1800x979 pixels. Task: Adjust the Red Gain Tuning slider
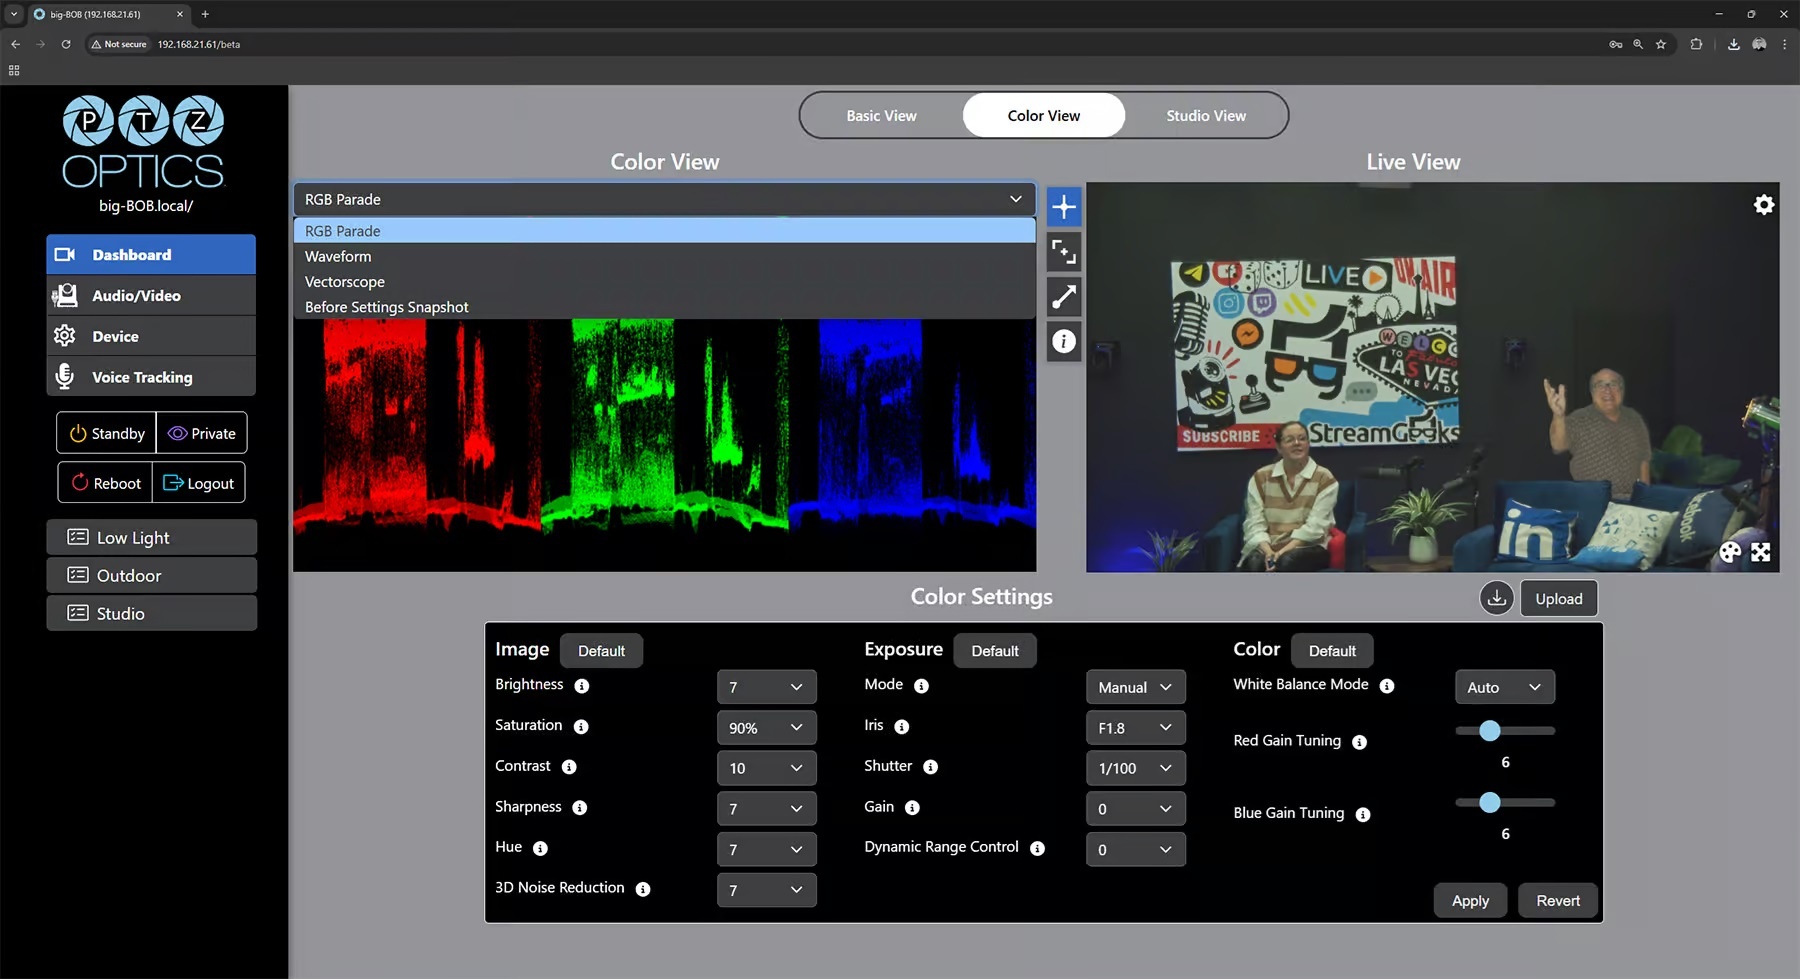(x=1490, y=731)
